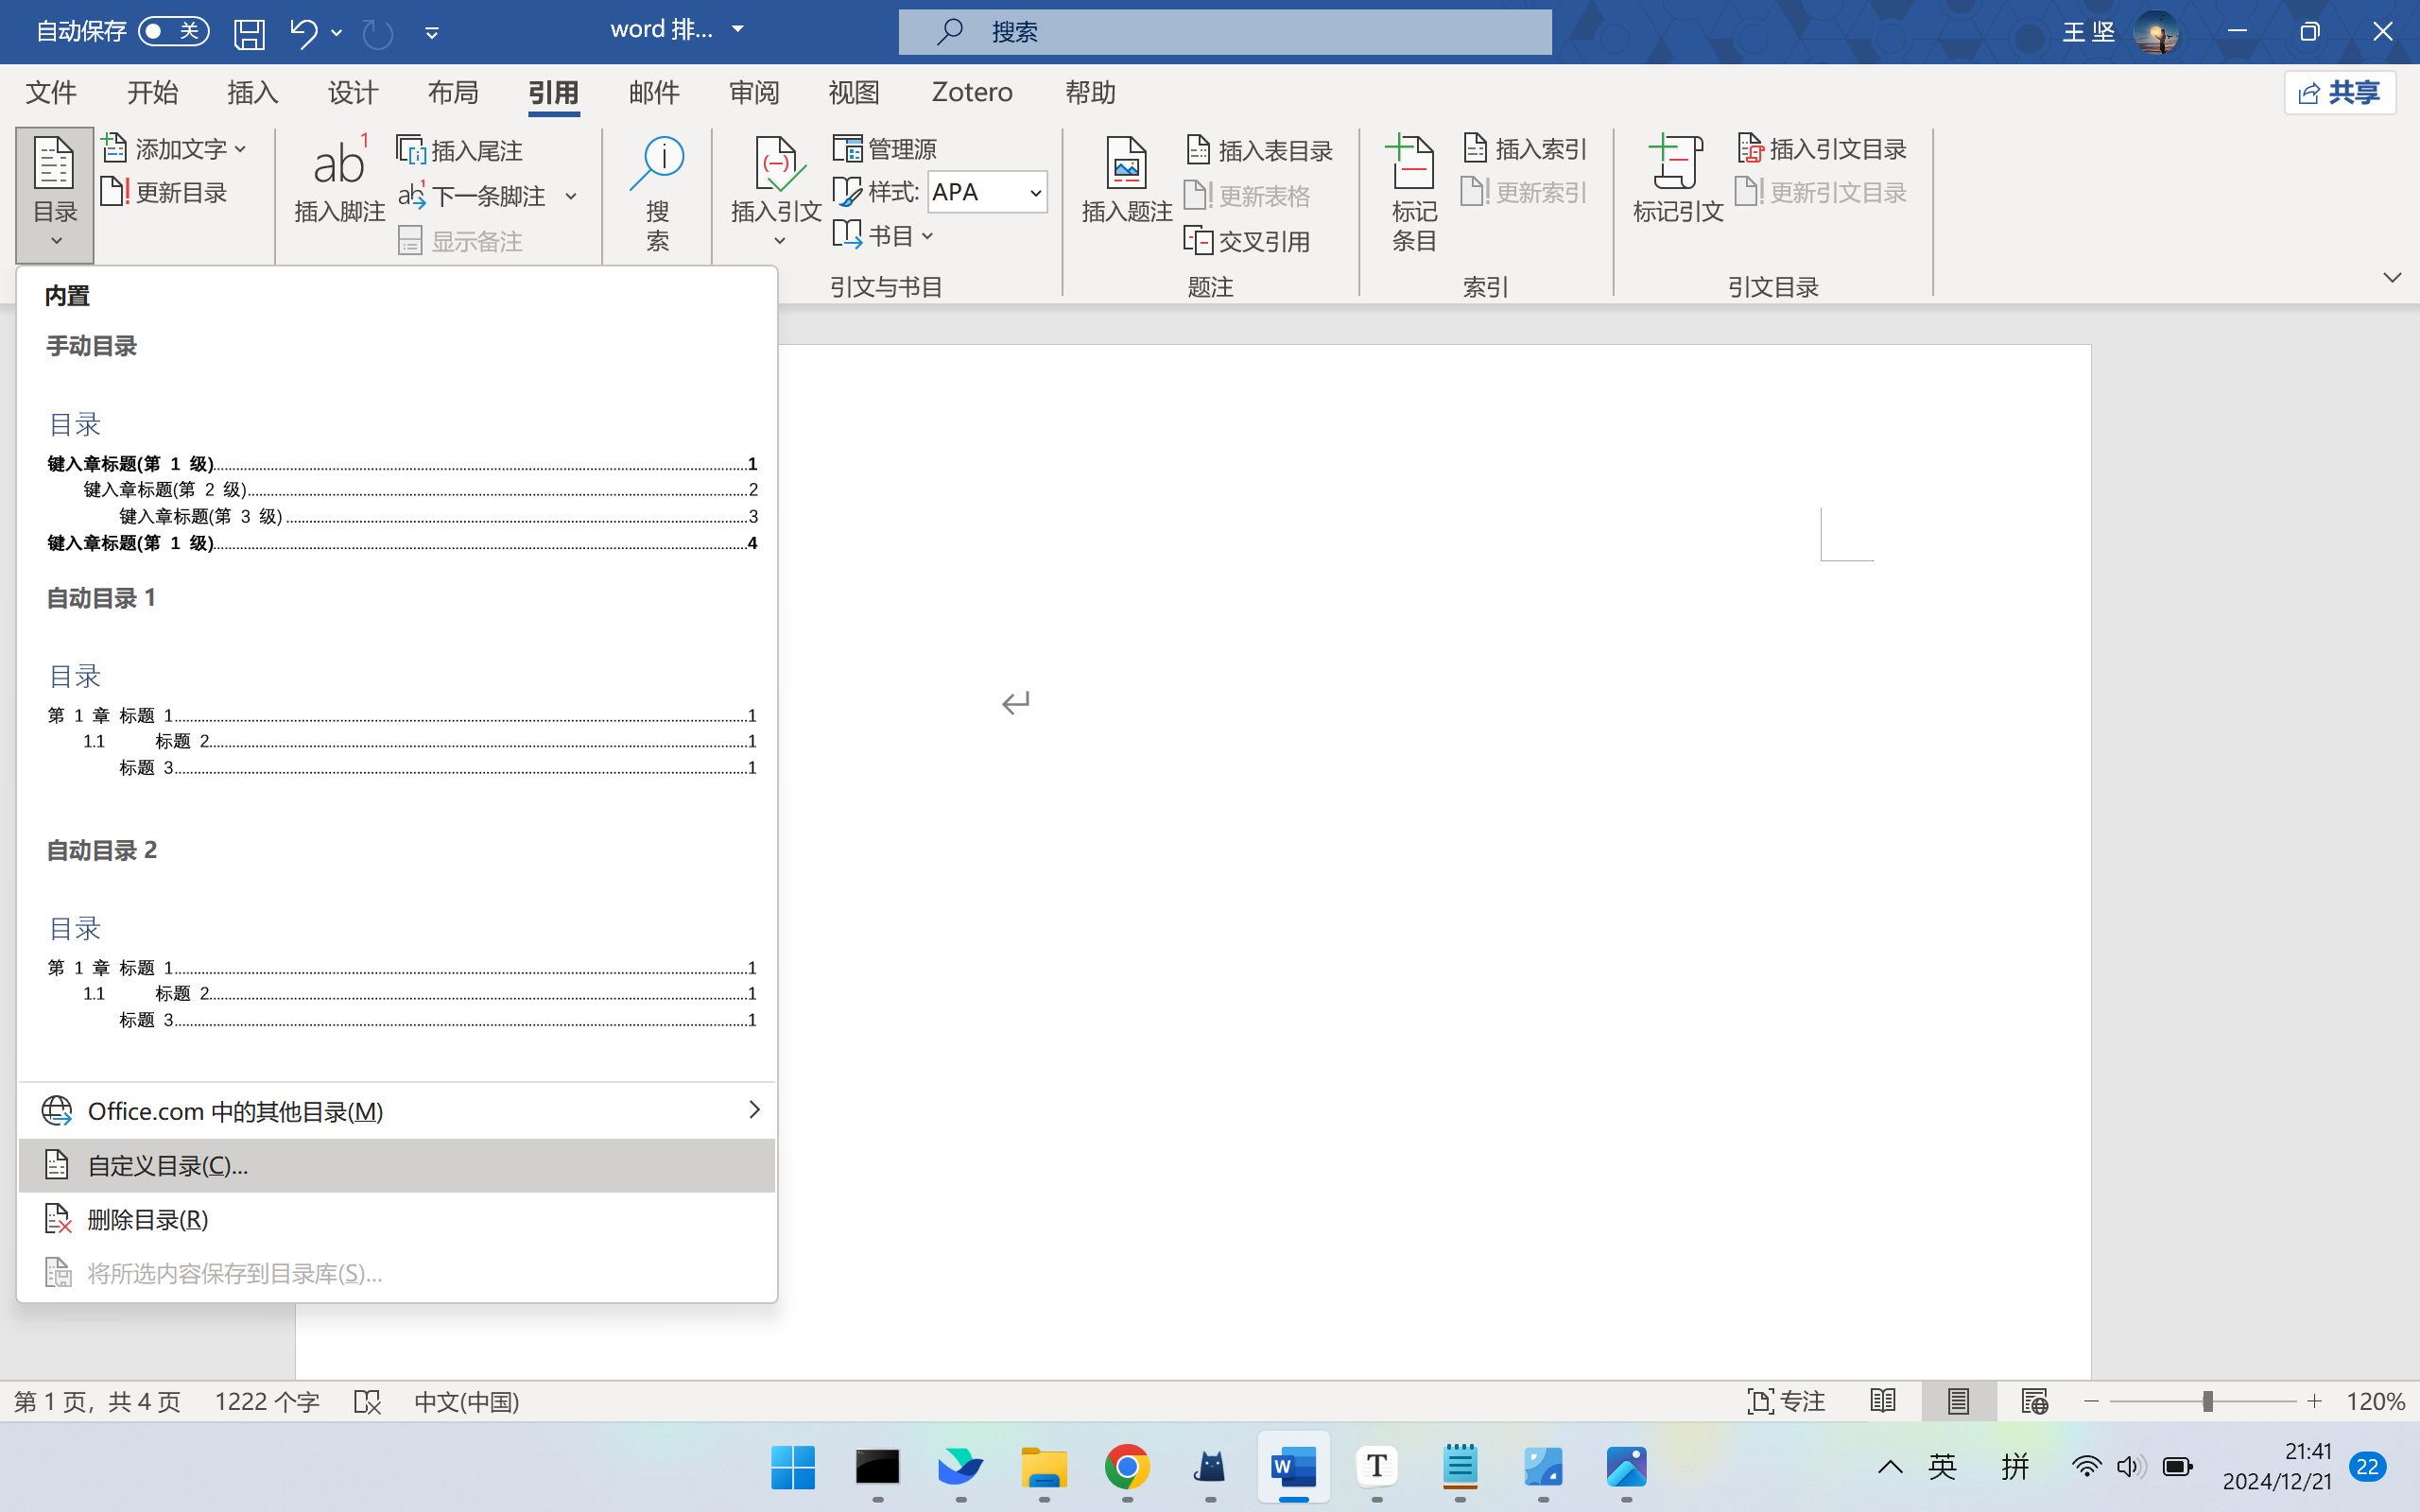Open the Layout ribbon tab

click(453, 93)
